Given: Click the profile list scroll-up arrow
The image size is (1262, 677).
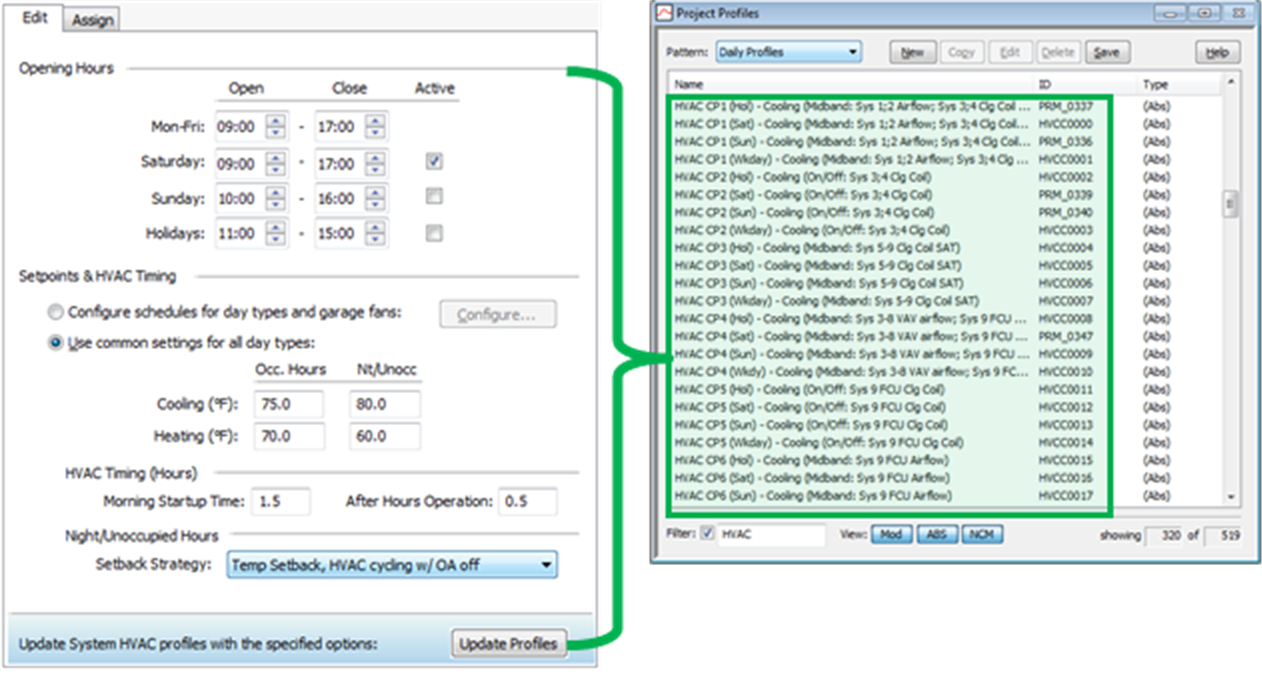Looking at the screenshot, I should pos(1231,82).
